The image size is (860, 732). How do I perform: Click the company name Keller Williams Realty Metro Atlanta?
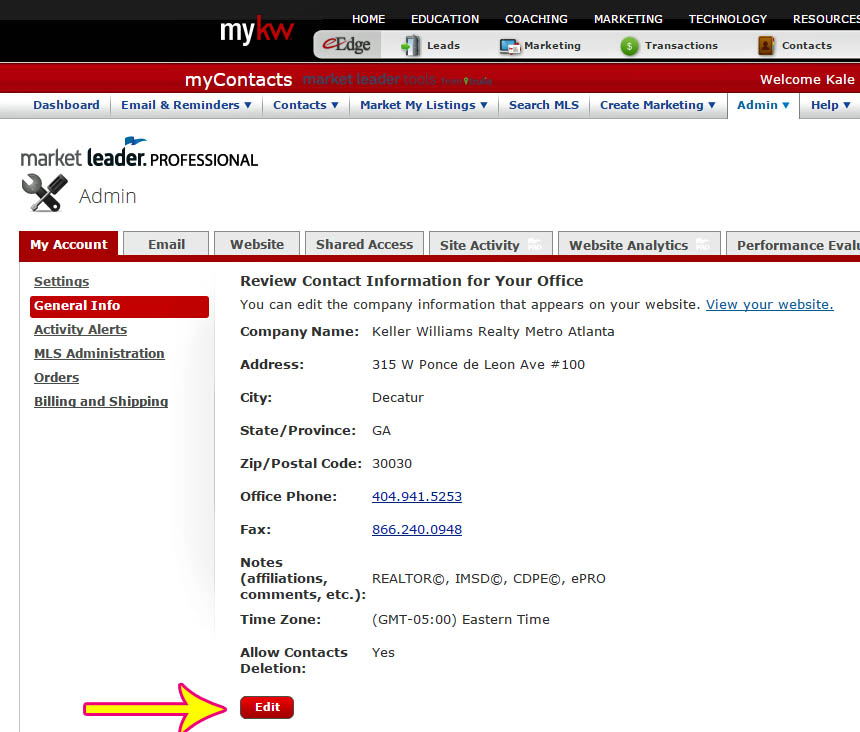tap(493, 332)
